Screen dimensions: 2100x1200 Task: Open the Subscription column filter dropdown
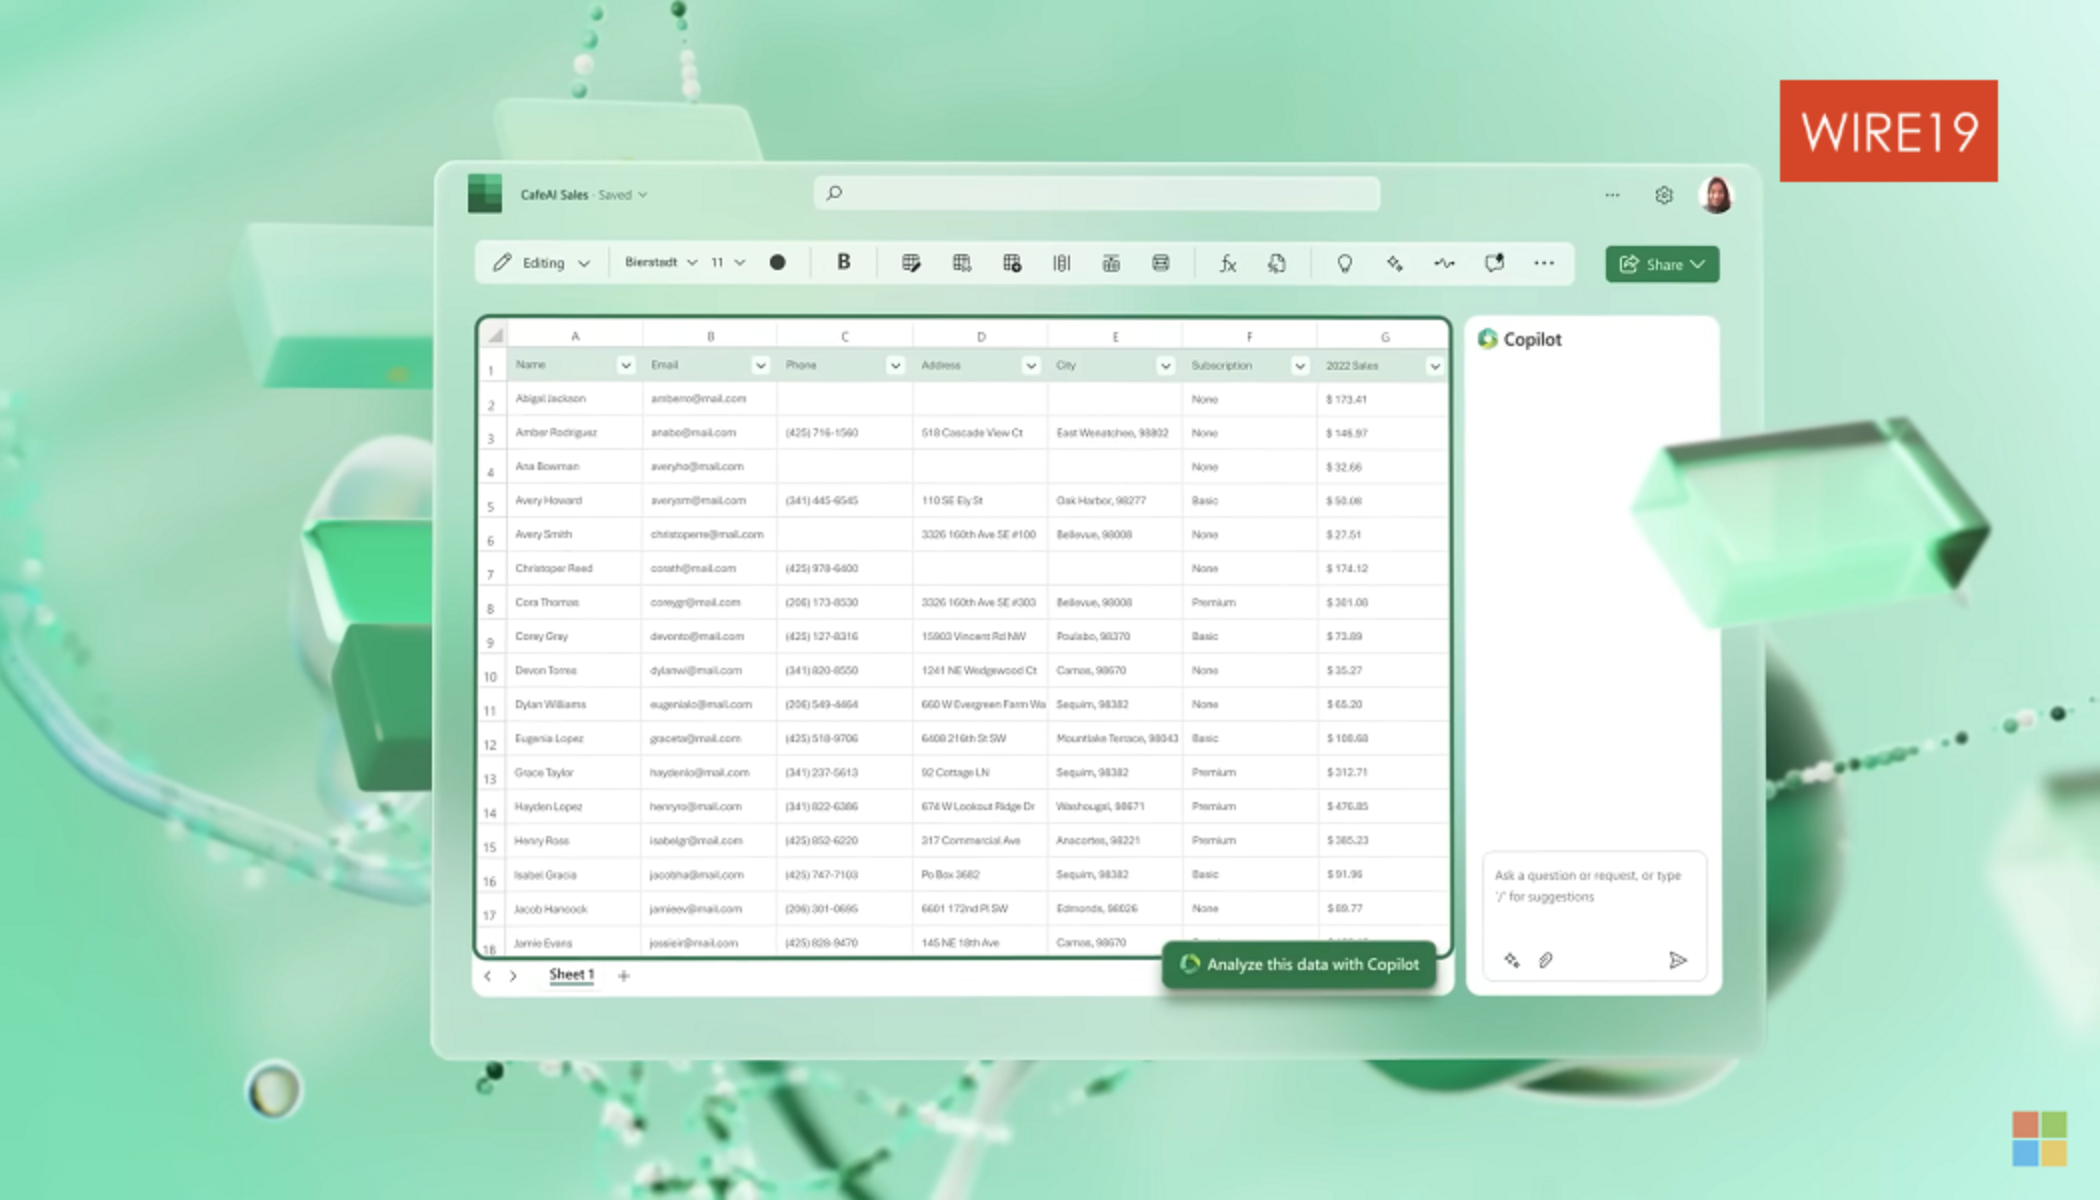(1298, 365)
